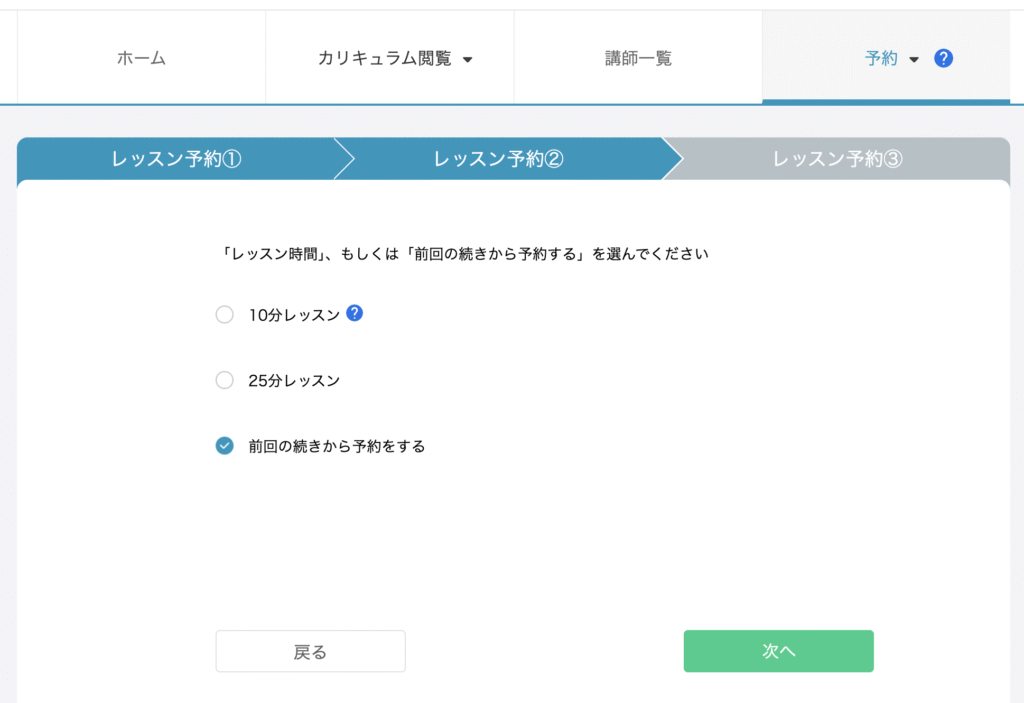Toggle the 前回の続きから予約をする radio button
The width and height of the screenshot is (1024, 703).
point(225,446)
